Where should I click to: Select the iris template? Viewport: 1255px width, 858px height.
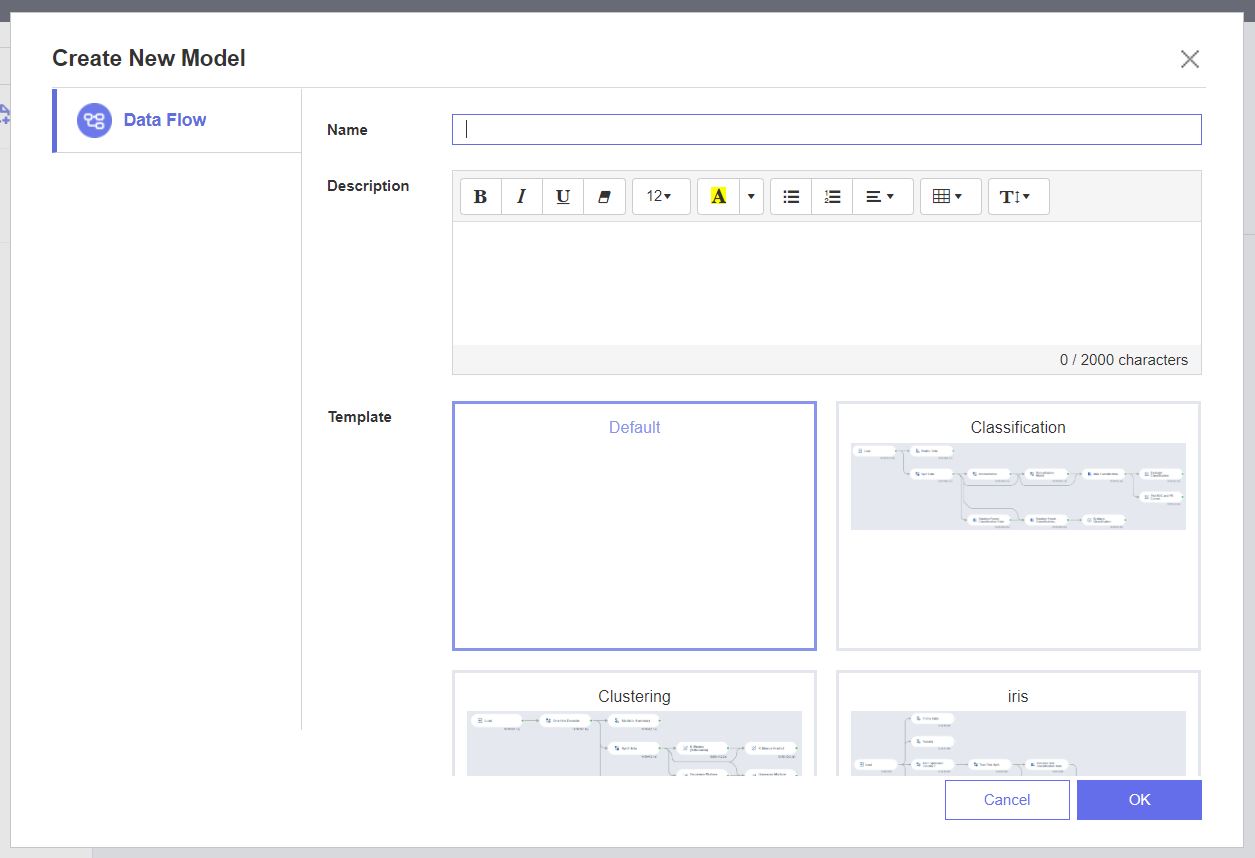tap(1018, 723)
